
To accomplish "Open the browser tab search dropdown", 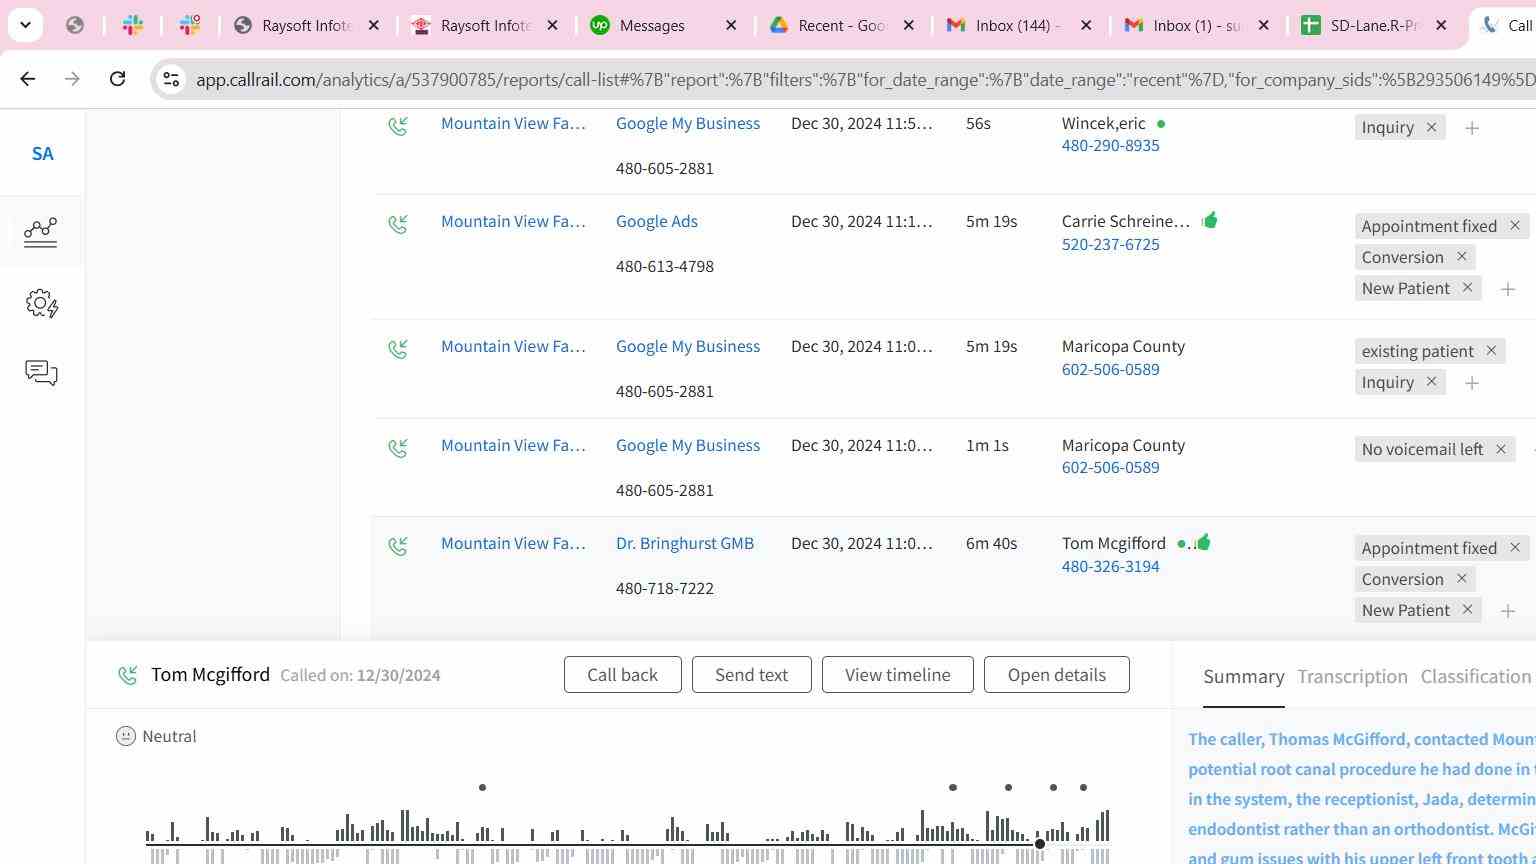I will point(25,25).
